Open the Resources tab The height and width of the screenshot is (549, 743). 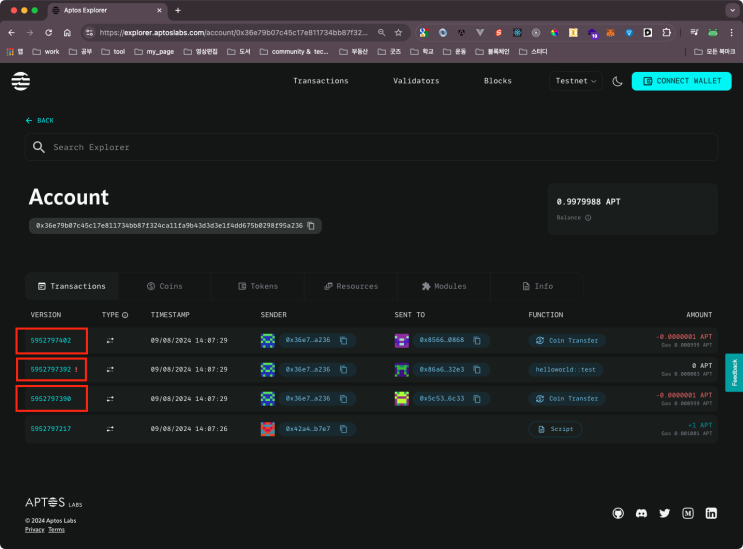click(351, 286)
